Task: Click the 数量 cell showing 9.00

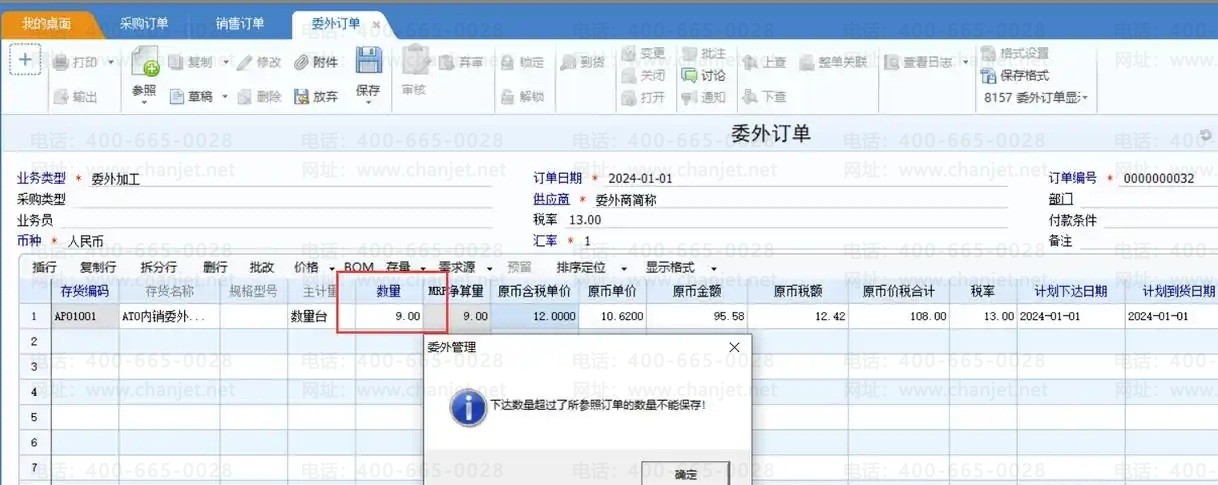Action: [389, 316]
